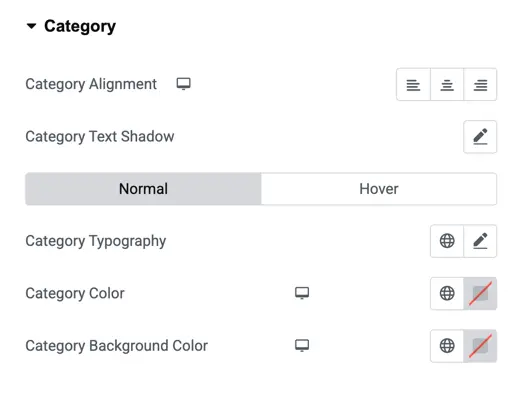
Task: Align category text left
Action: 413,84
